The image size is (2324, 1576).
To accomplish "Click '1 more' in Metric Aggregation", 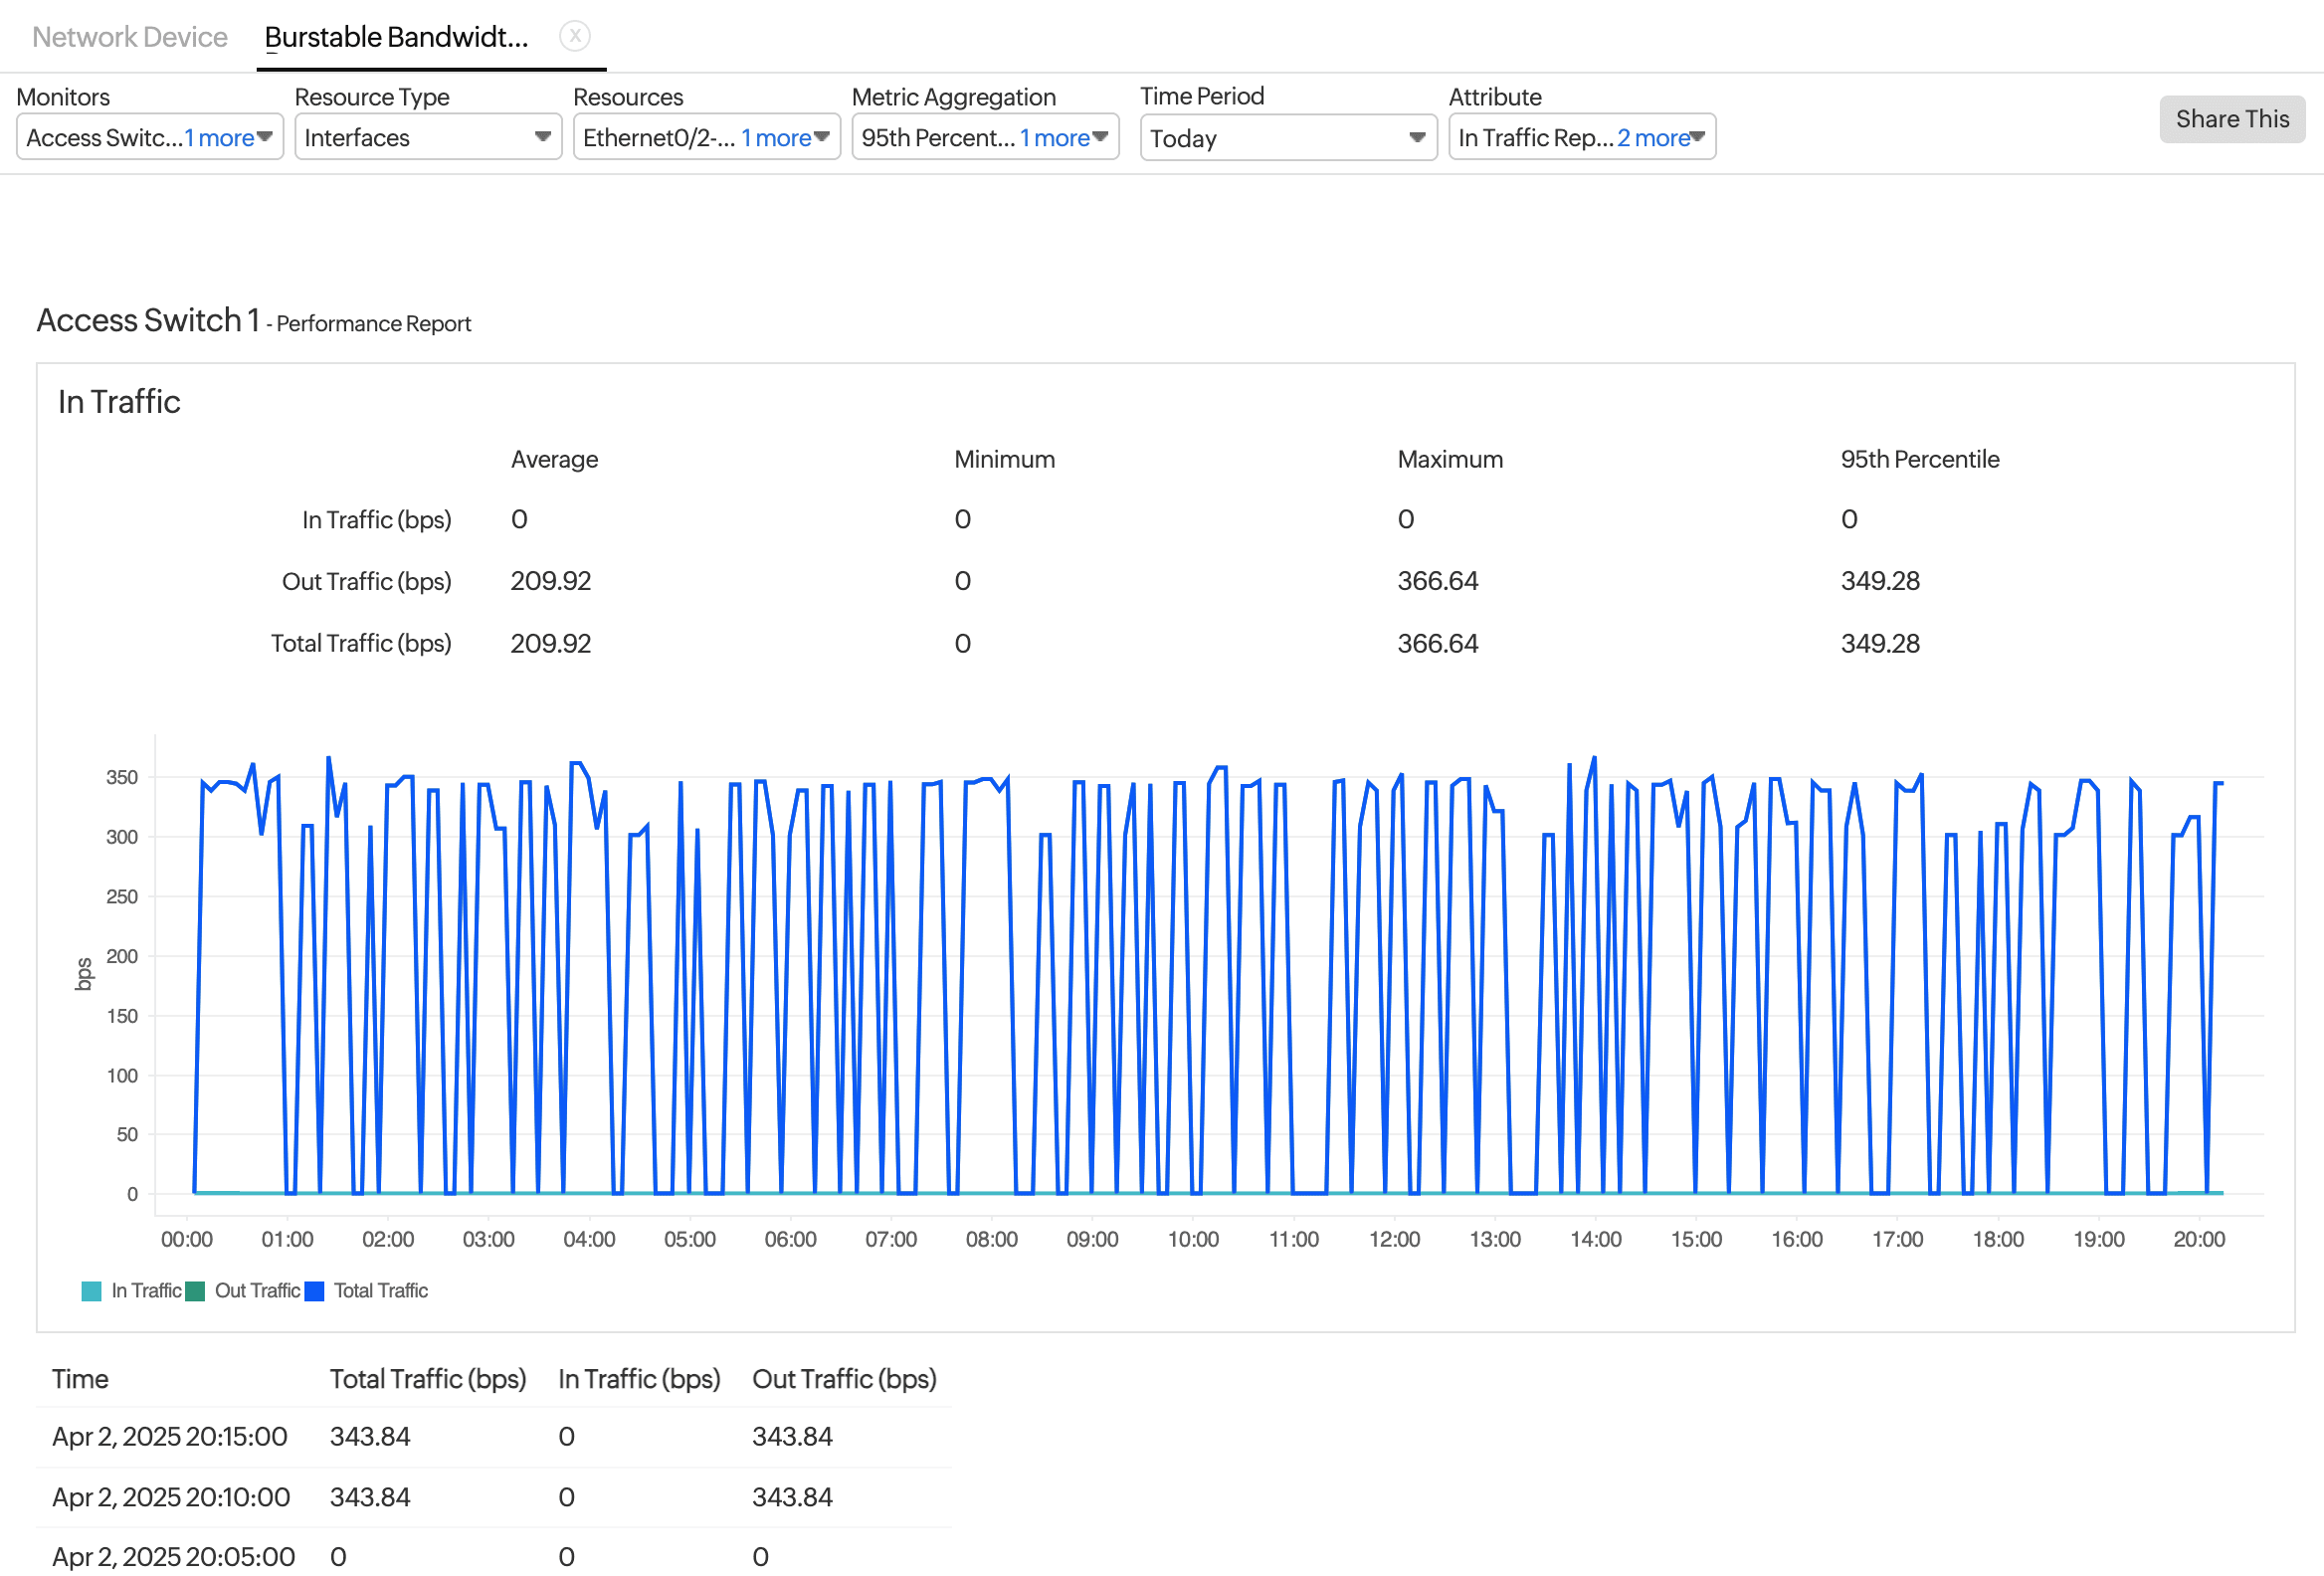I will (x=1054, y=138).
